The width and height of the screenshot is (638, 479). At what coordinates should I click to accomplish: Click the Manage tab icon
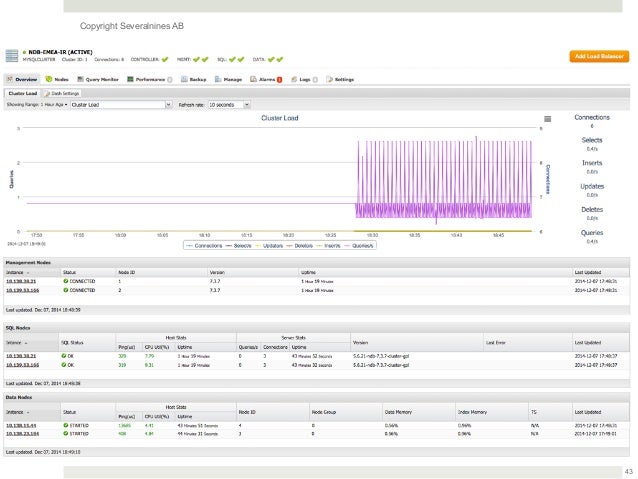pos(218,78)
